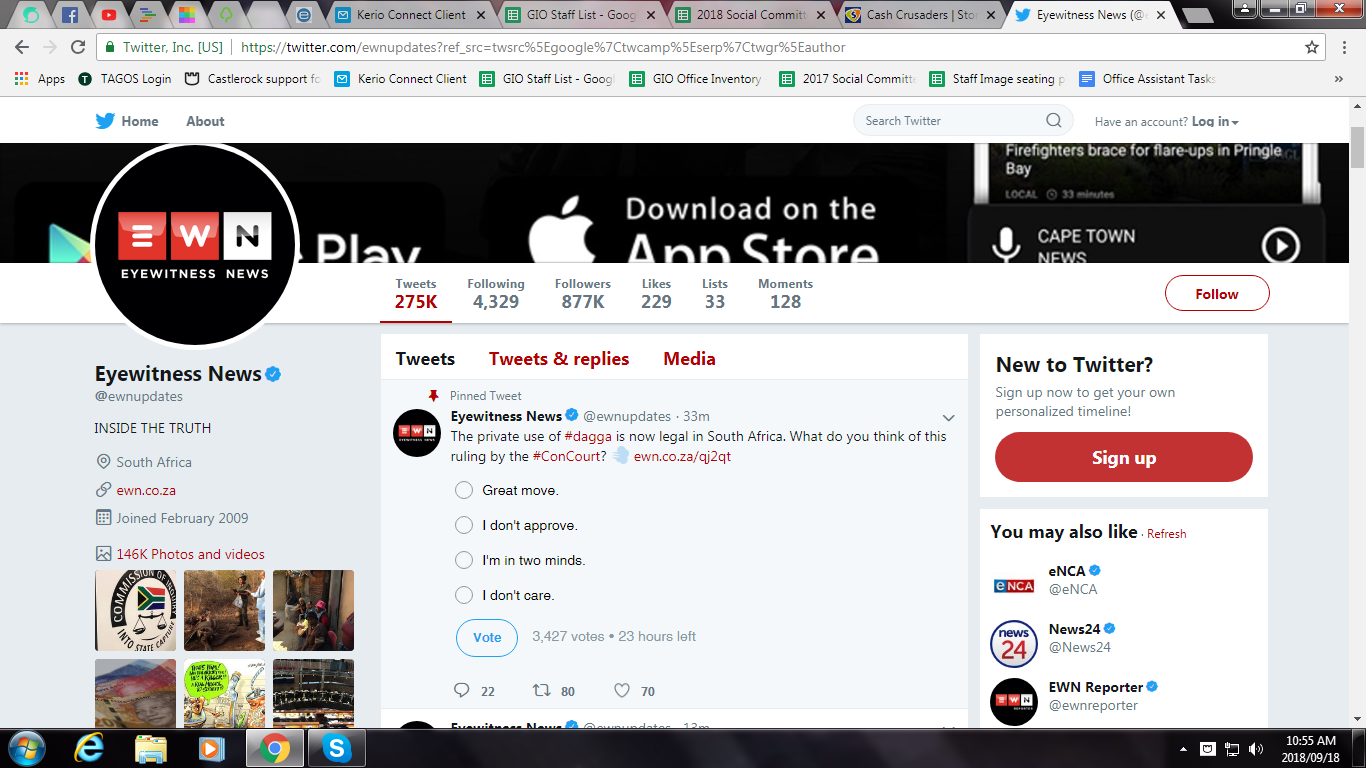Open the Tweets & replies tab
The width and height of the screenshot is (1366, 768).
click(x=558, y=358)
